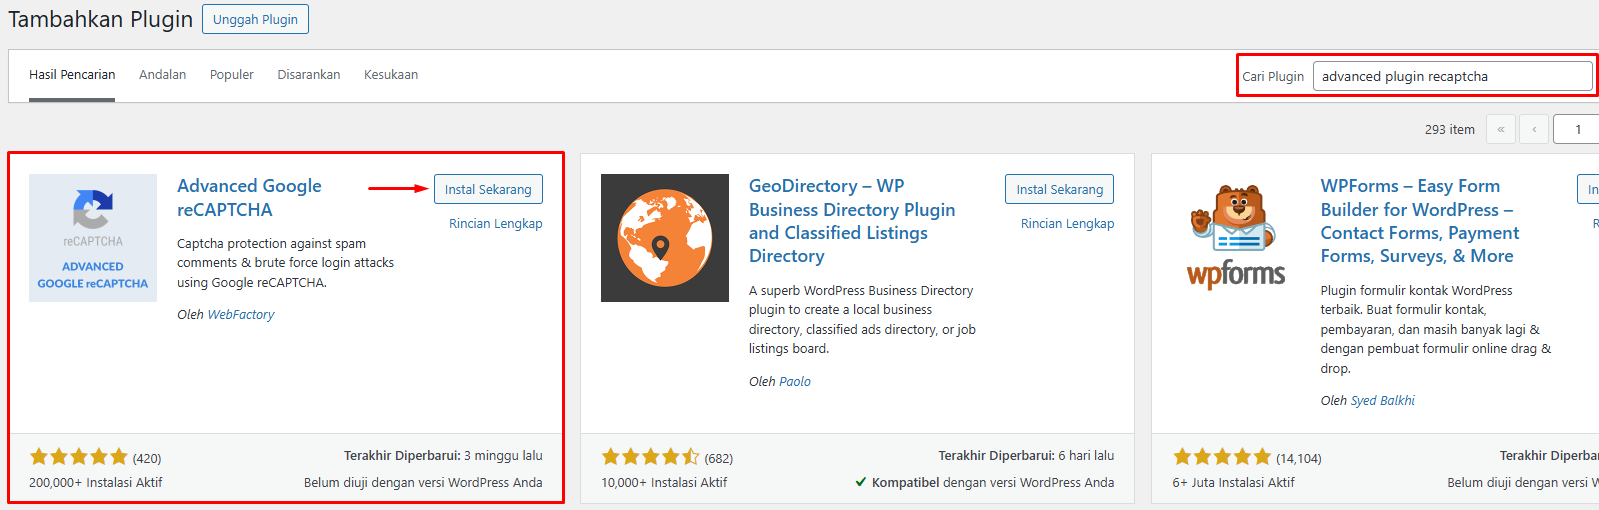Install Advanced Google reCAPTCHA with Instal Sekarang
The width and height of the screenshot is (1599, 510).
(x=488, y=189)
